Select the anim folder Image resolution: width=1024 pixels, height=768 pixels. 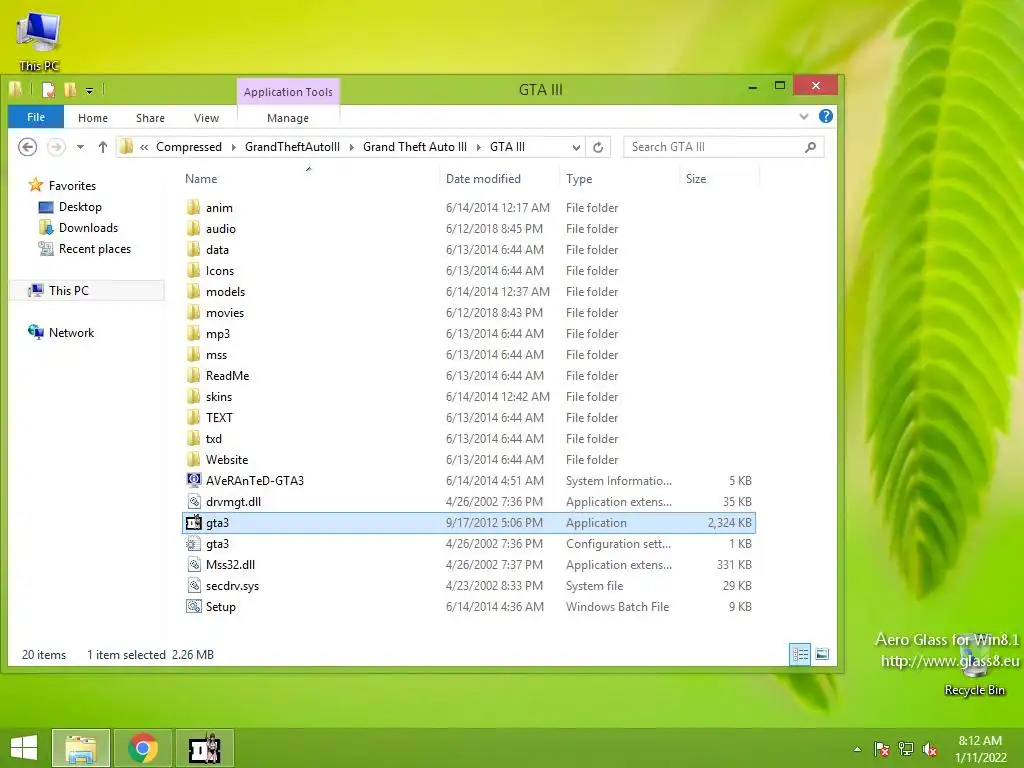(x=468, y=208)
